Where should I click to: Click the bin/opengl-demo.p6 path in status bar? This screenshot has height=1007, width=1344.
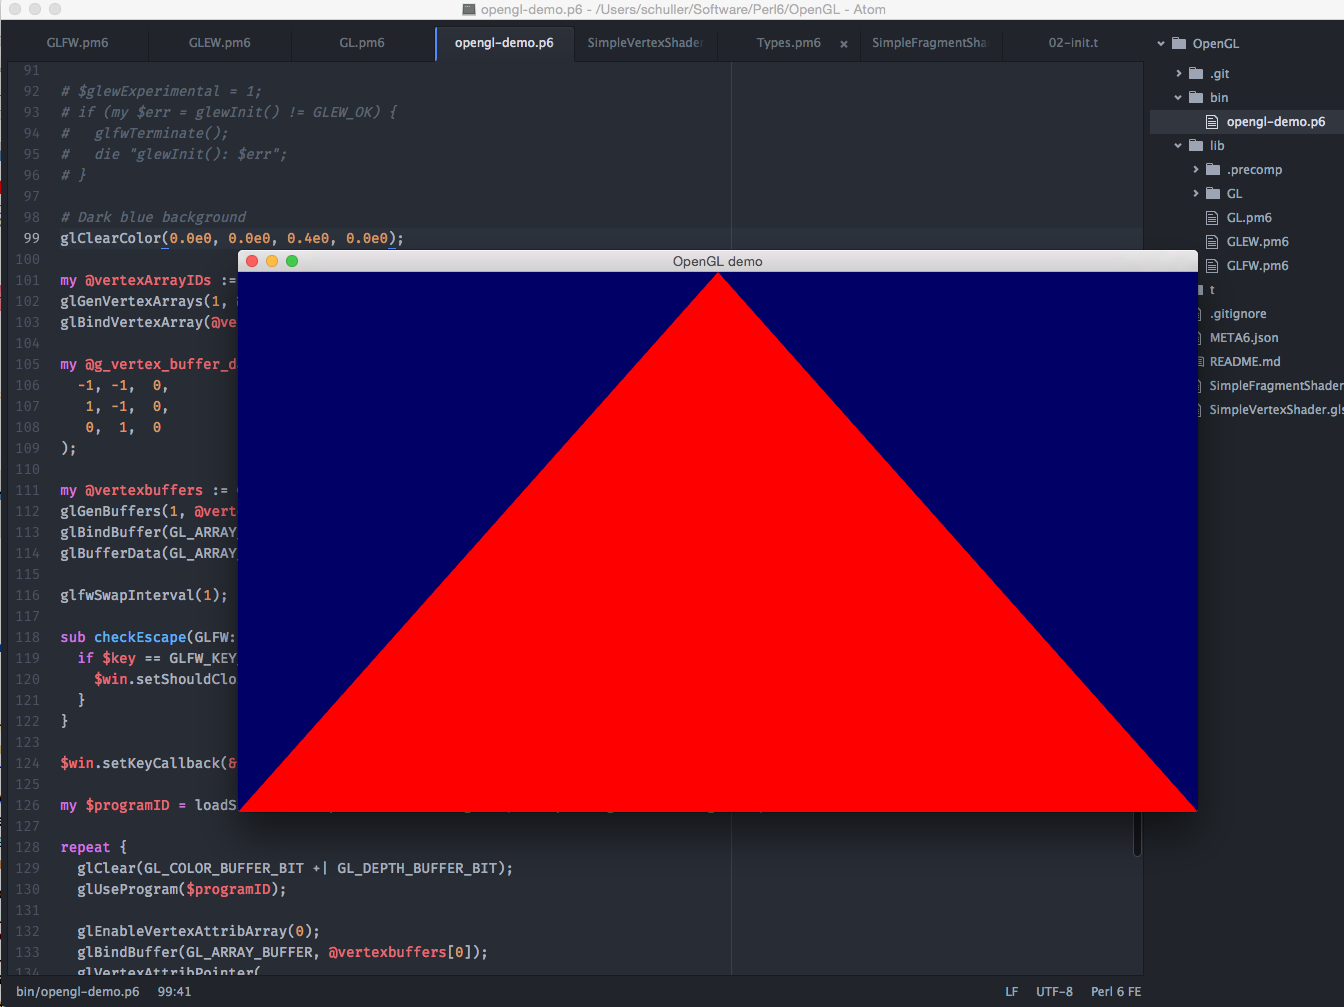78,992
